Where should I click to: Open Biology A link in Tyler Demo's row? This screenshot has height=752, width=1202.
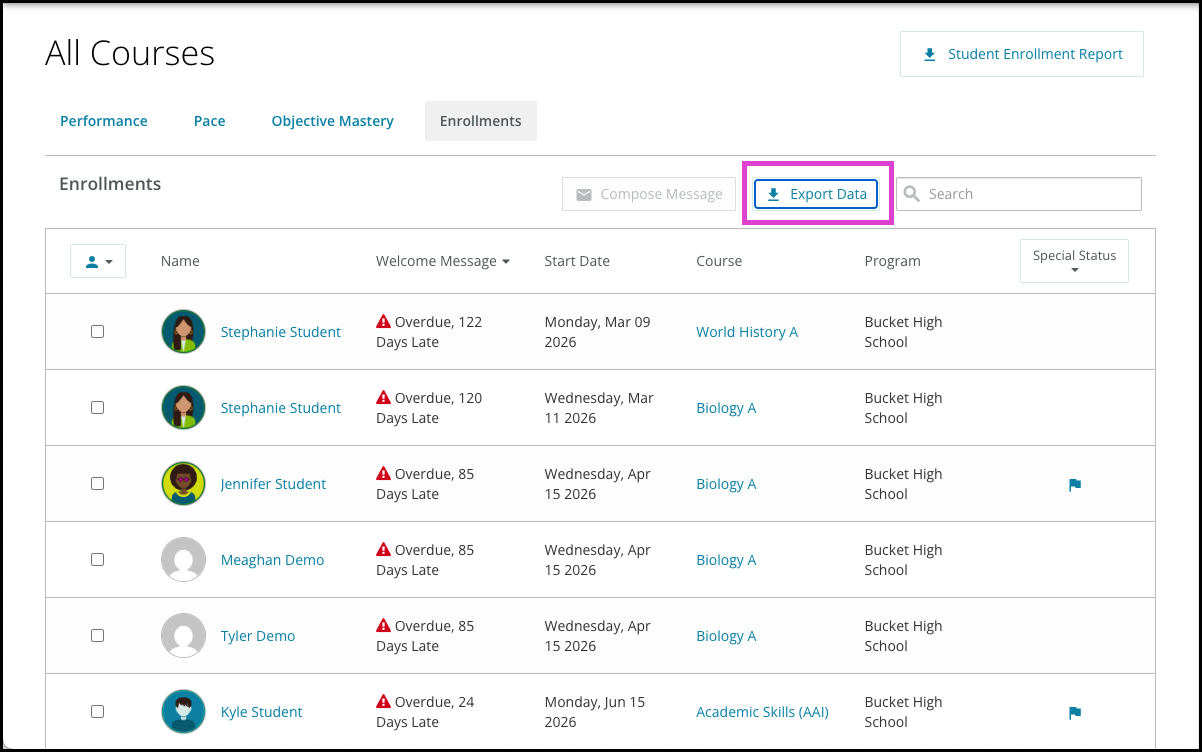[x=726, y=636]
